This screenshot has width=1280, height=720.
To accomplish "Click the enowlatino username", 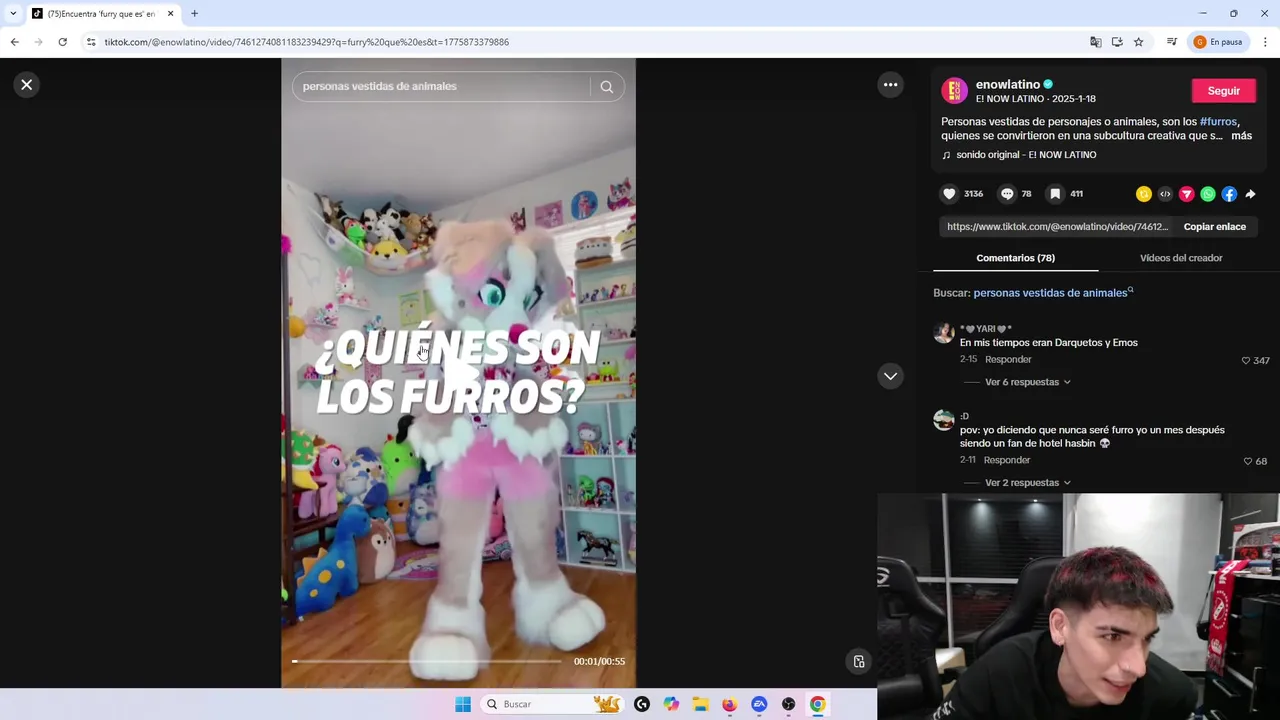I will point(1007,85).
